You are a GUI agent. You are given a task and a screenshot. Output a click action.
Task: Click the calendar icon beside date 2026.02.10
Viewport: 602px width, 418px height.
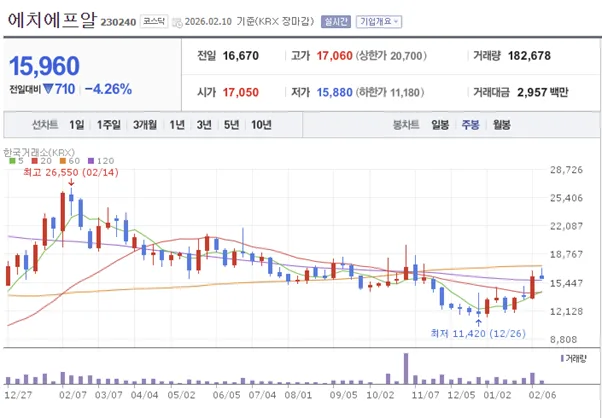[x=177, y=22]
